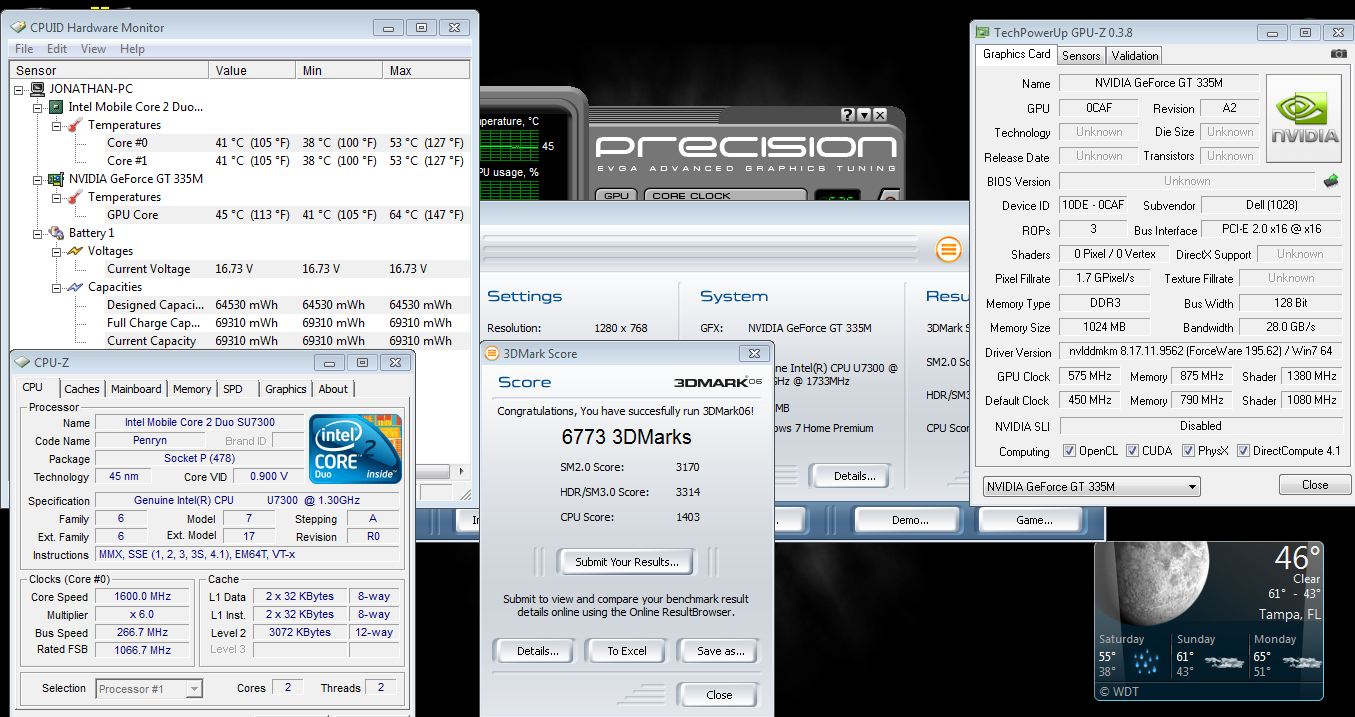Viewport: 1355px width, 717px height.
Task: Collapse the Battery 1 node
Action: 38,233
